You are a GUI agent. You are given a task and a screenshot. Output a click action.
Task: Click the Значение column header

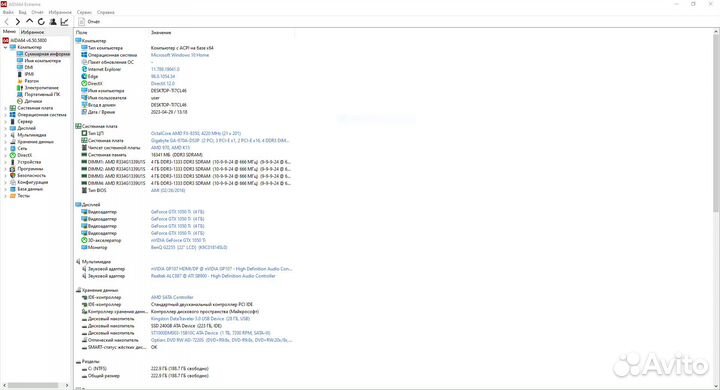tap(161, 33)
